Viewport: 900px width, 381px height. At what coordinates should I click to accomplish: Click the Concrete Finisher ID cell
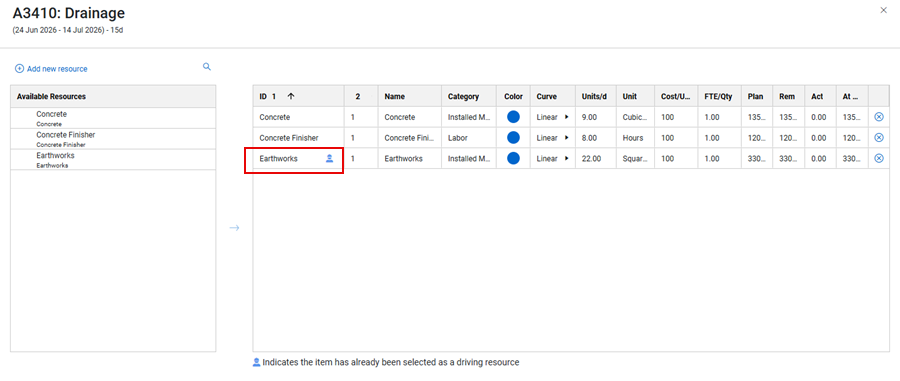tap(298, 138)
